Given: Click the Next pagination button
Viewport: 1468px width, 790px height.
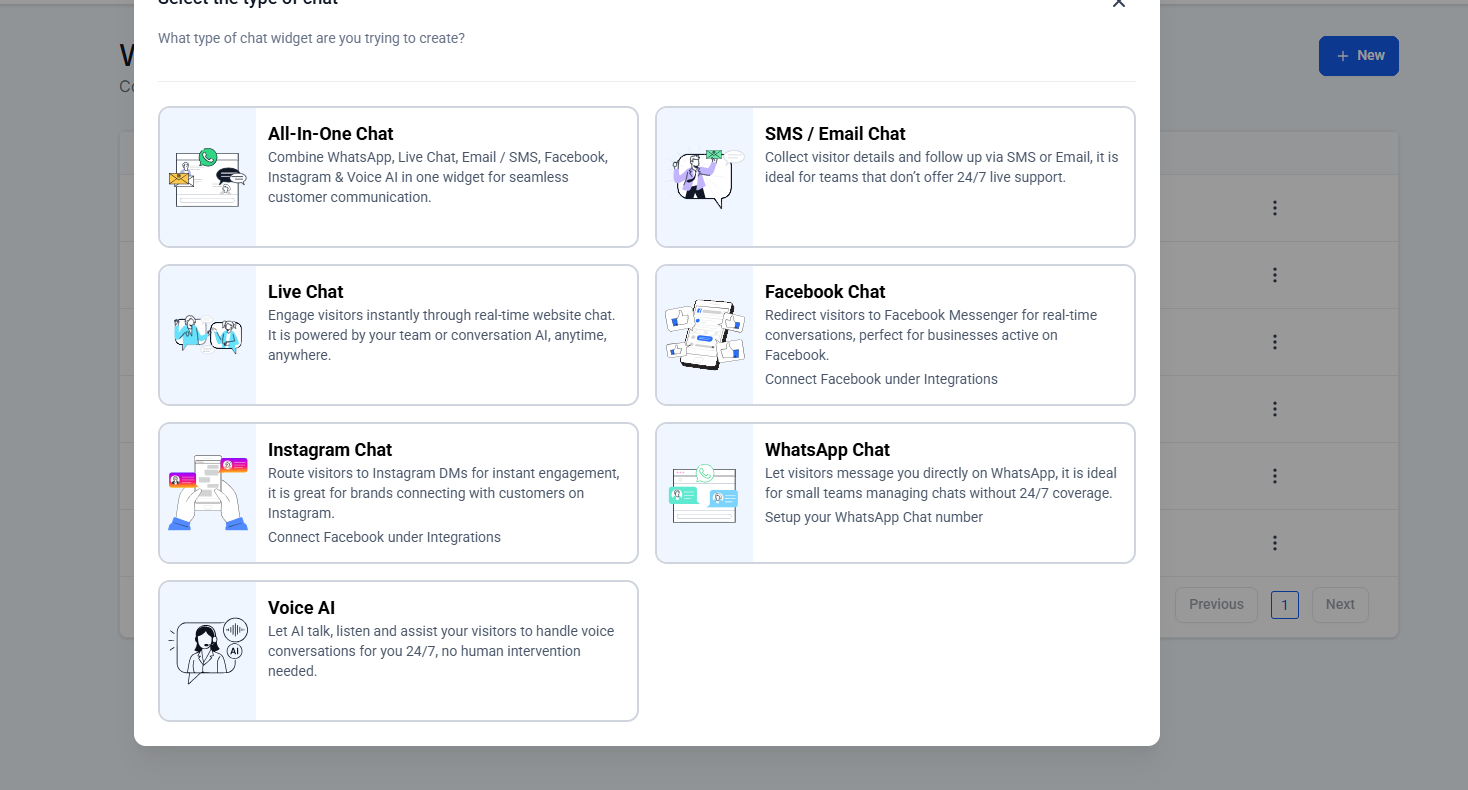Looking at the screenshot, I should pos(1340,604).
